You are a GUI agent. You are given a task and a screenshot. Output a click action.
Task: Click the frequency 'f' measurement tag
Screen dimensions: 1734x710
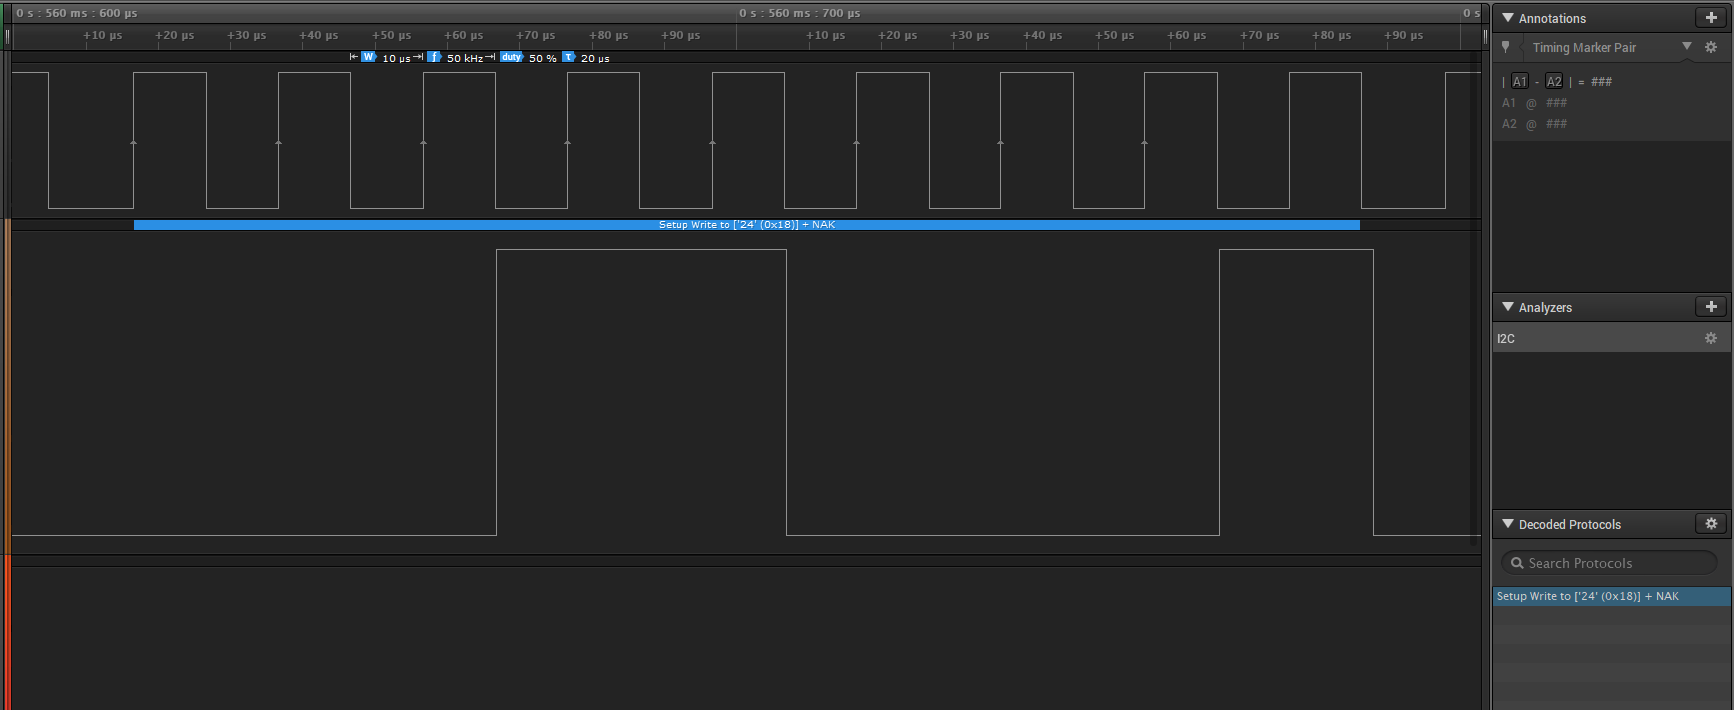coord(434,57)
